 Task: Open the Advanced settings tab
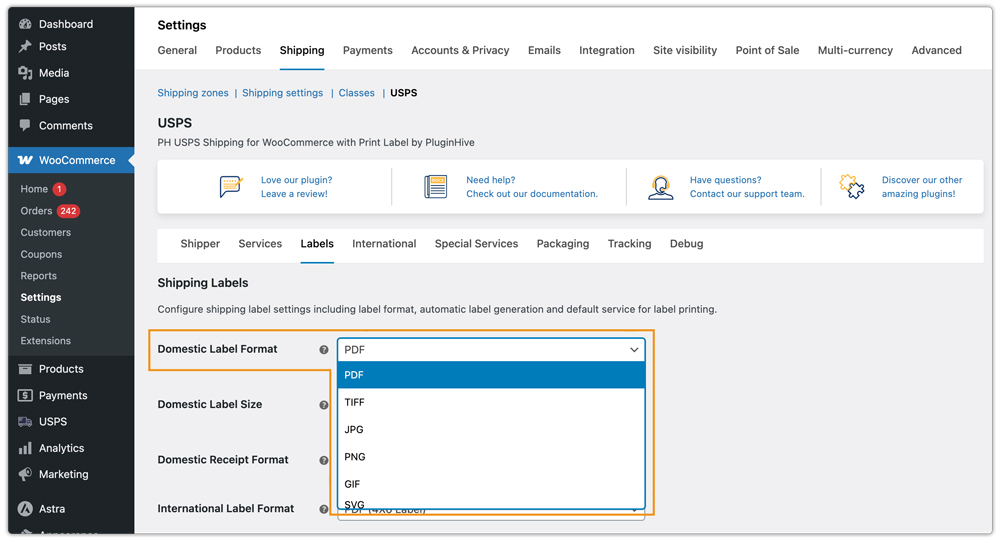pyautogui.click(x=936, y=50)
